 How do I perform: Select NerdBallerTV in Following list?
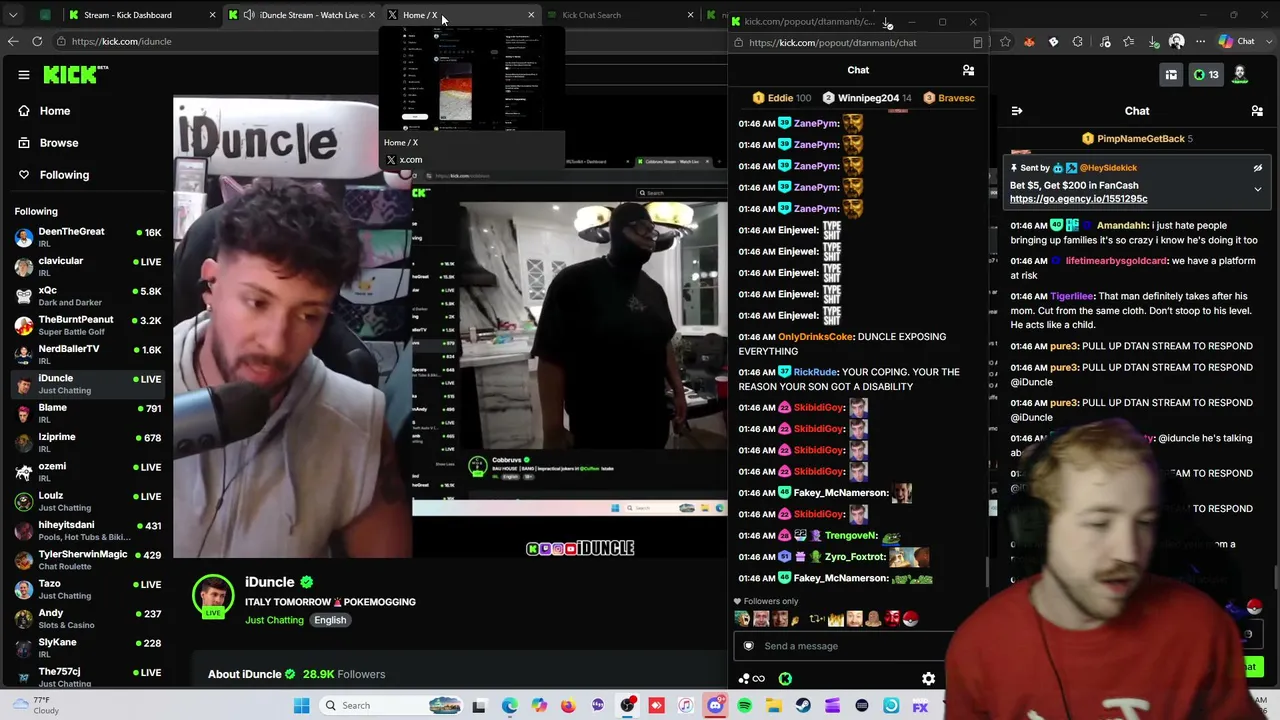[88, 354]
